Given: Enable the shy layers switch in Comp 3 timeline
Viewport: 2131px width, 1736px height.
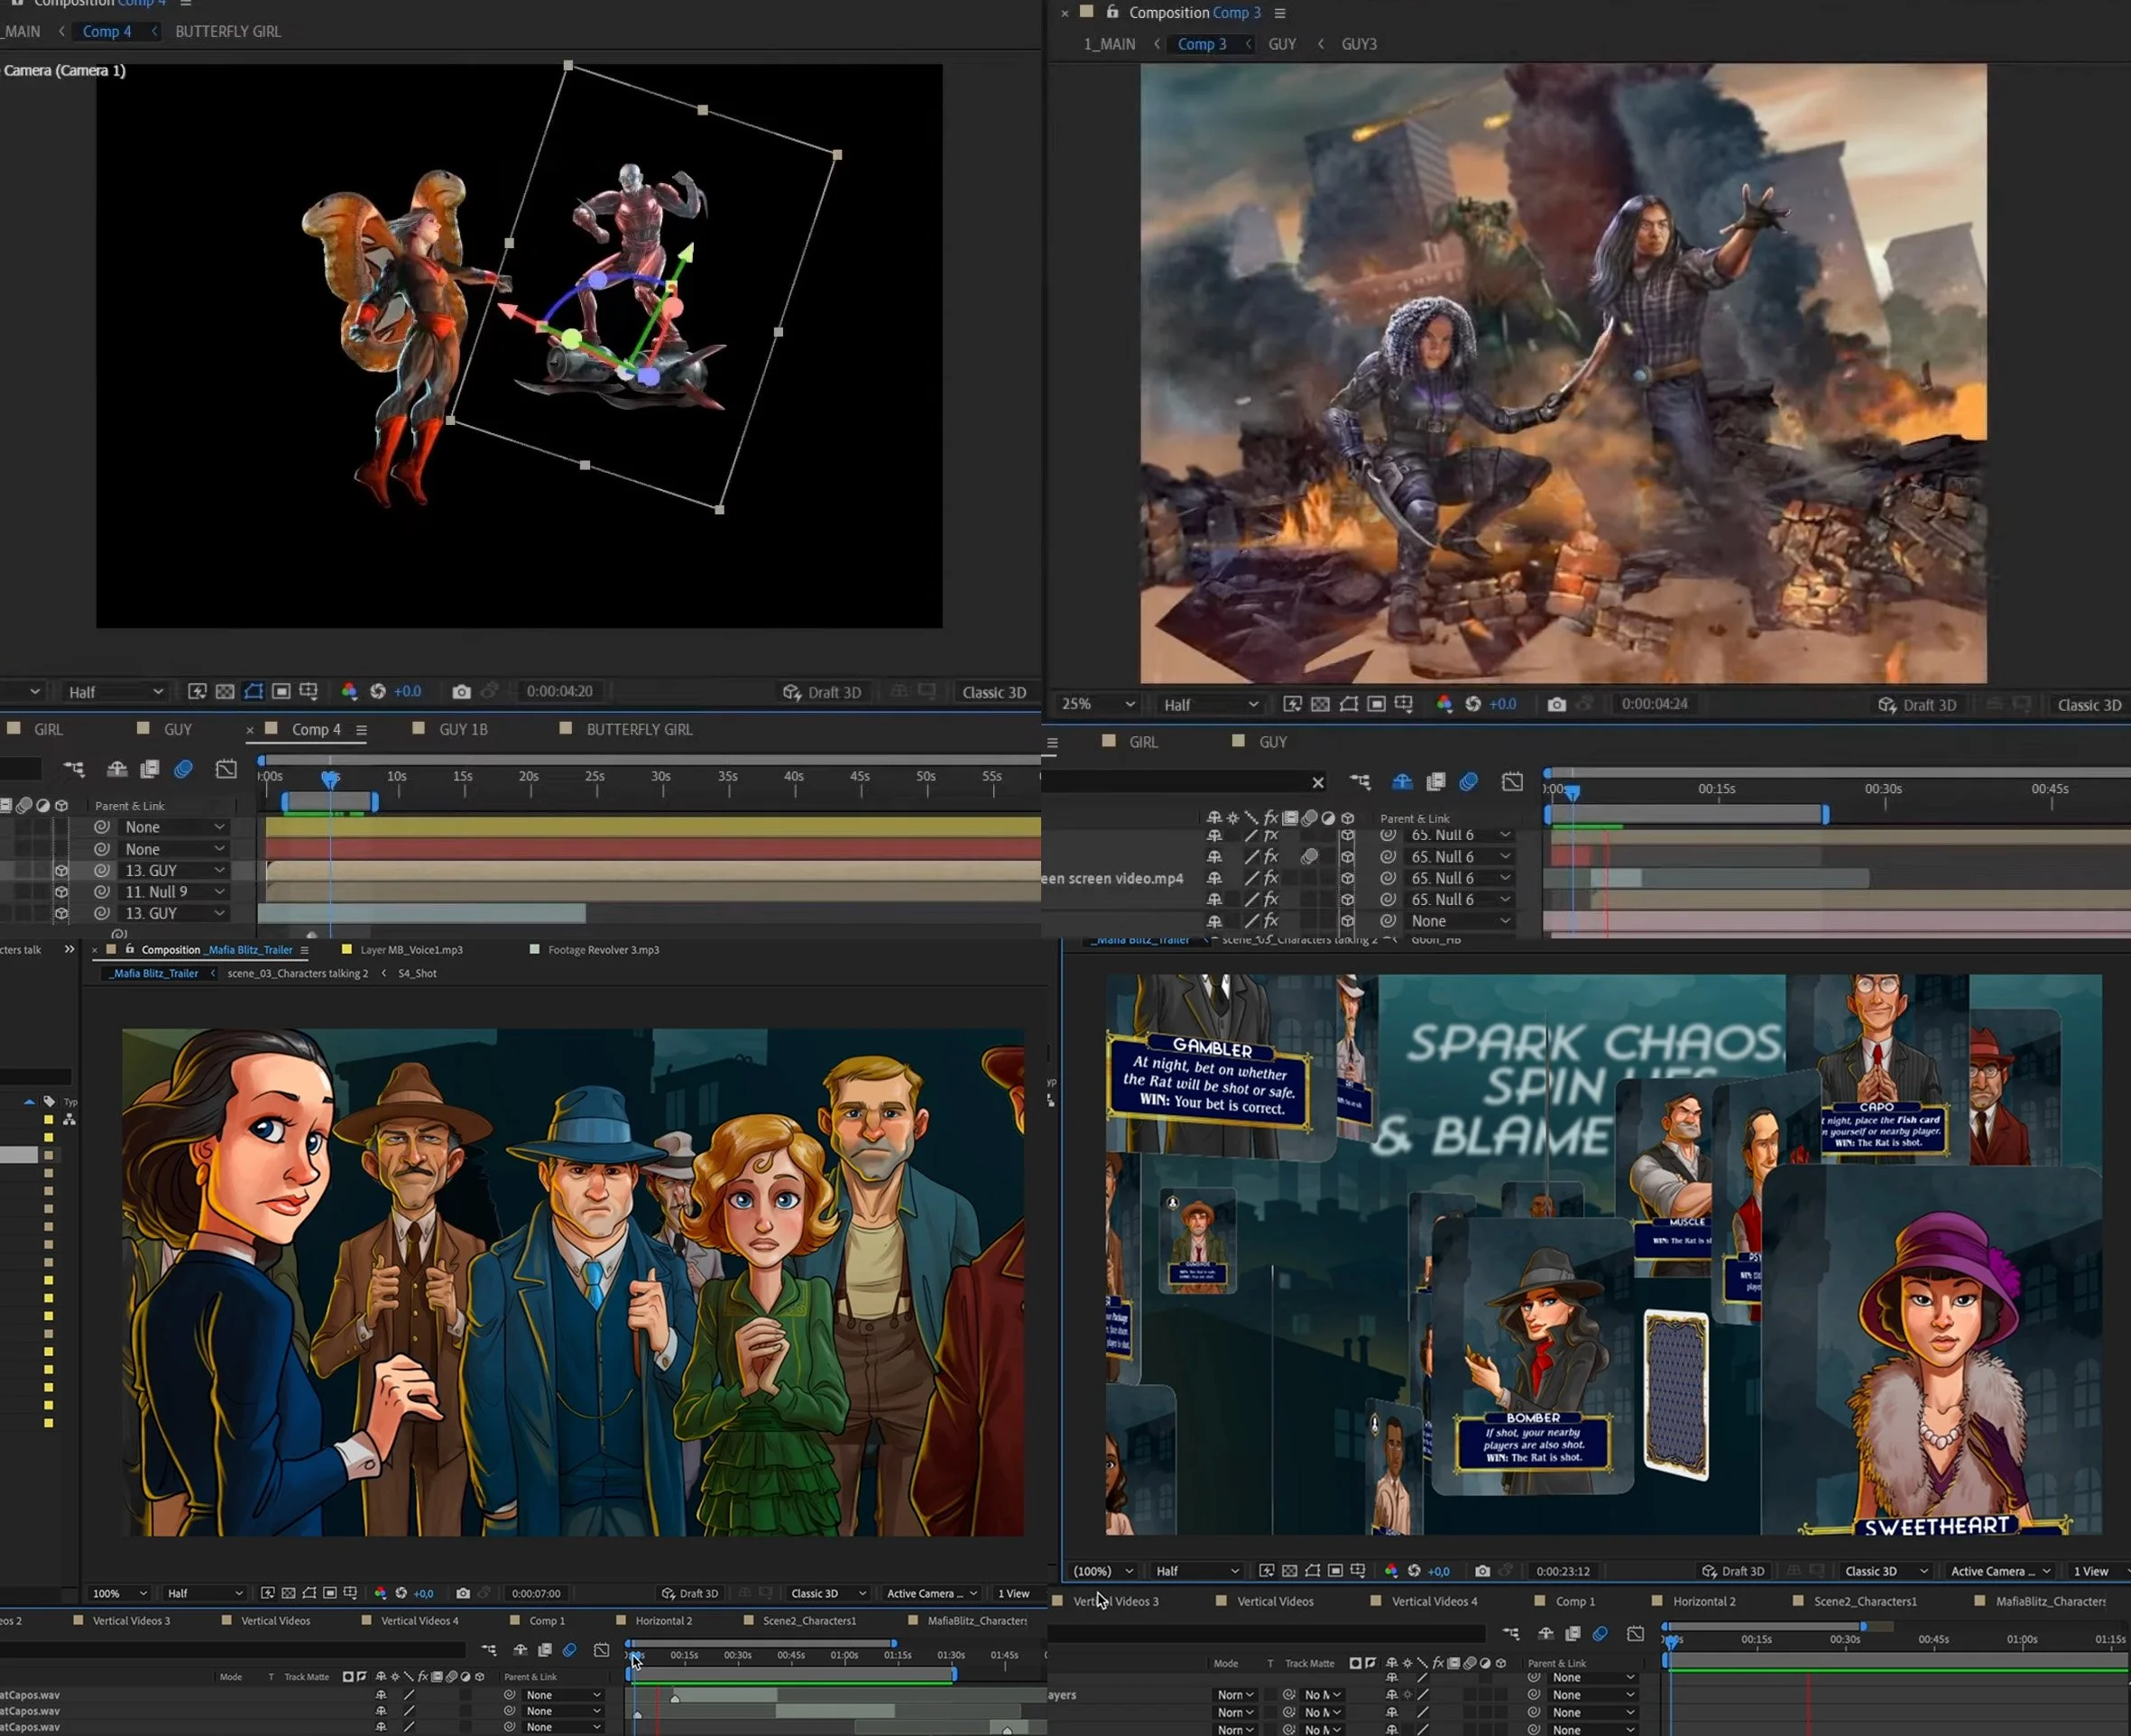Looking at the screenshot, I should tap(1402, 782).
